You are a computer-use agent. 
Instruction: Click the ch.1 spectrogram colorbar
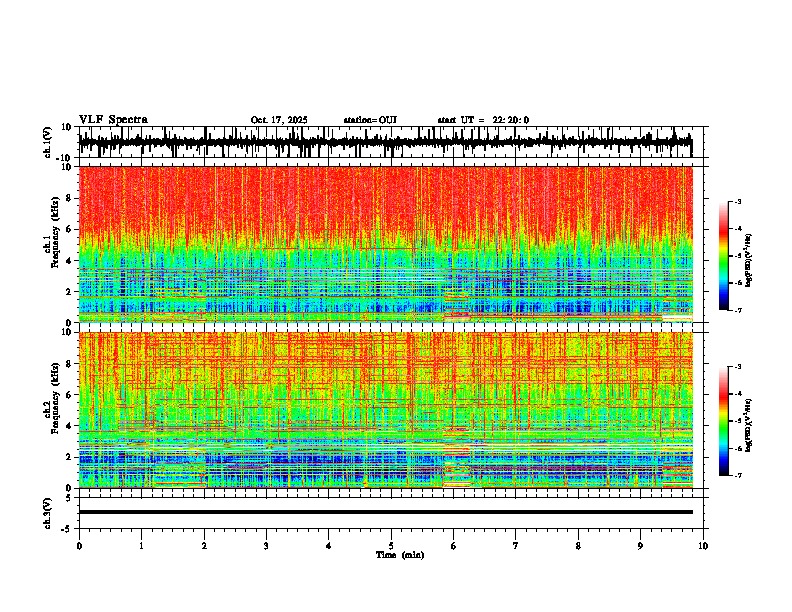click(723, 256)
